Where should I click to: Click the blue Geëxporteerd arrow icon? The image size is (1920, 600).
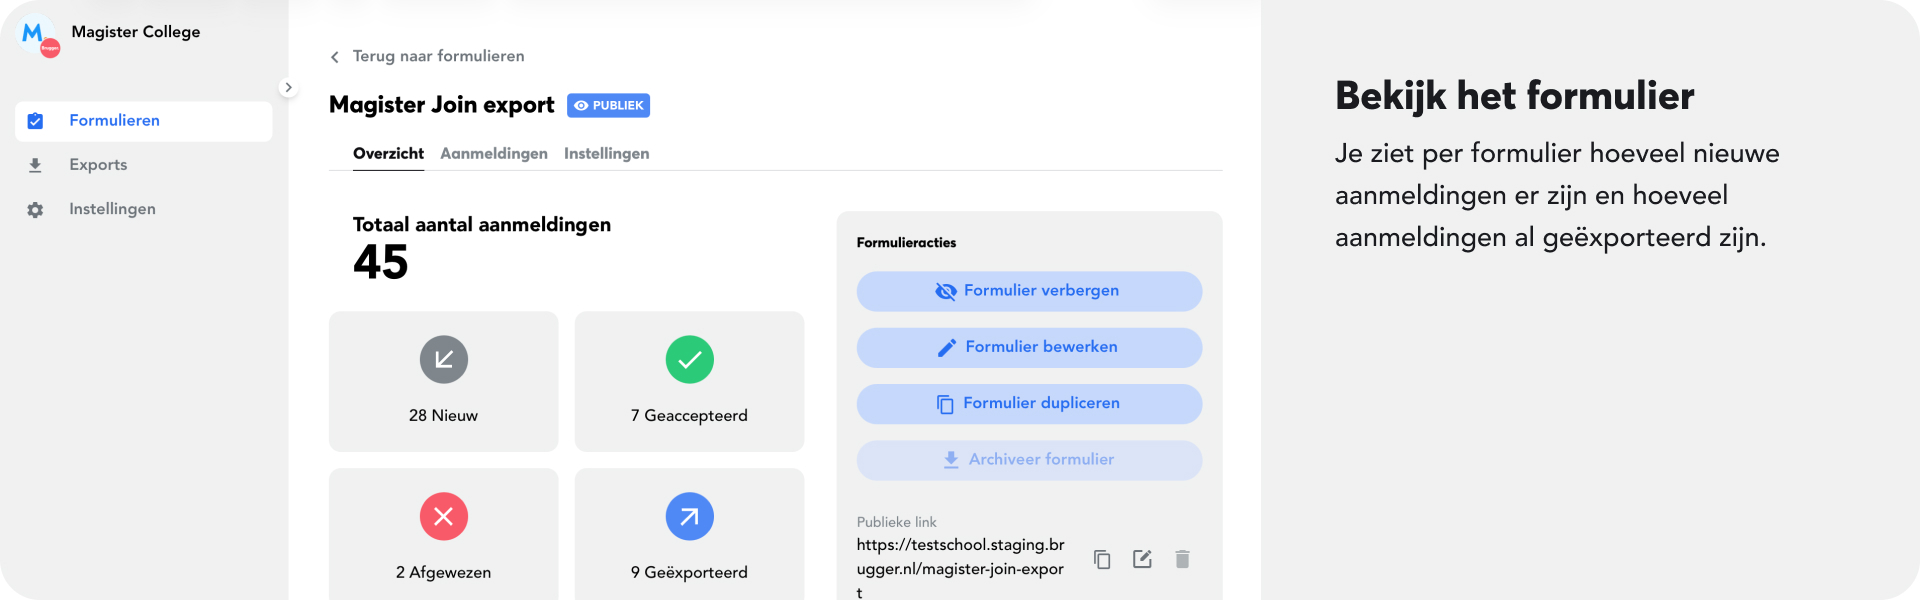pos(689,516)
